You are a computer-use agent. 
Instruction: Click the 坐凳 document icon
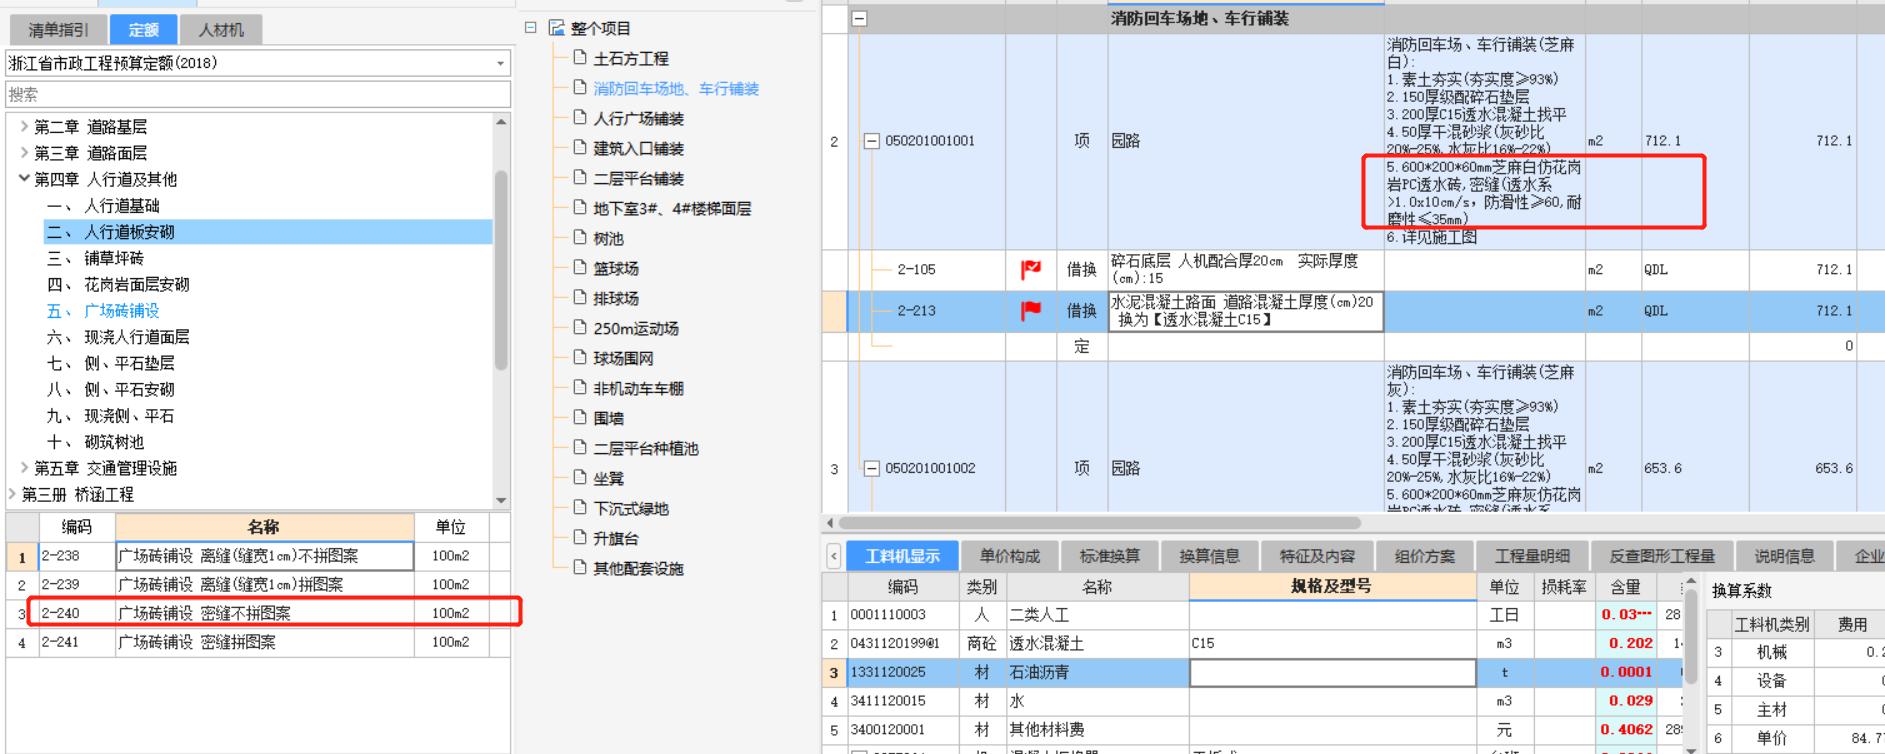(580, 478)
